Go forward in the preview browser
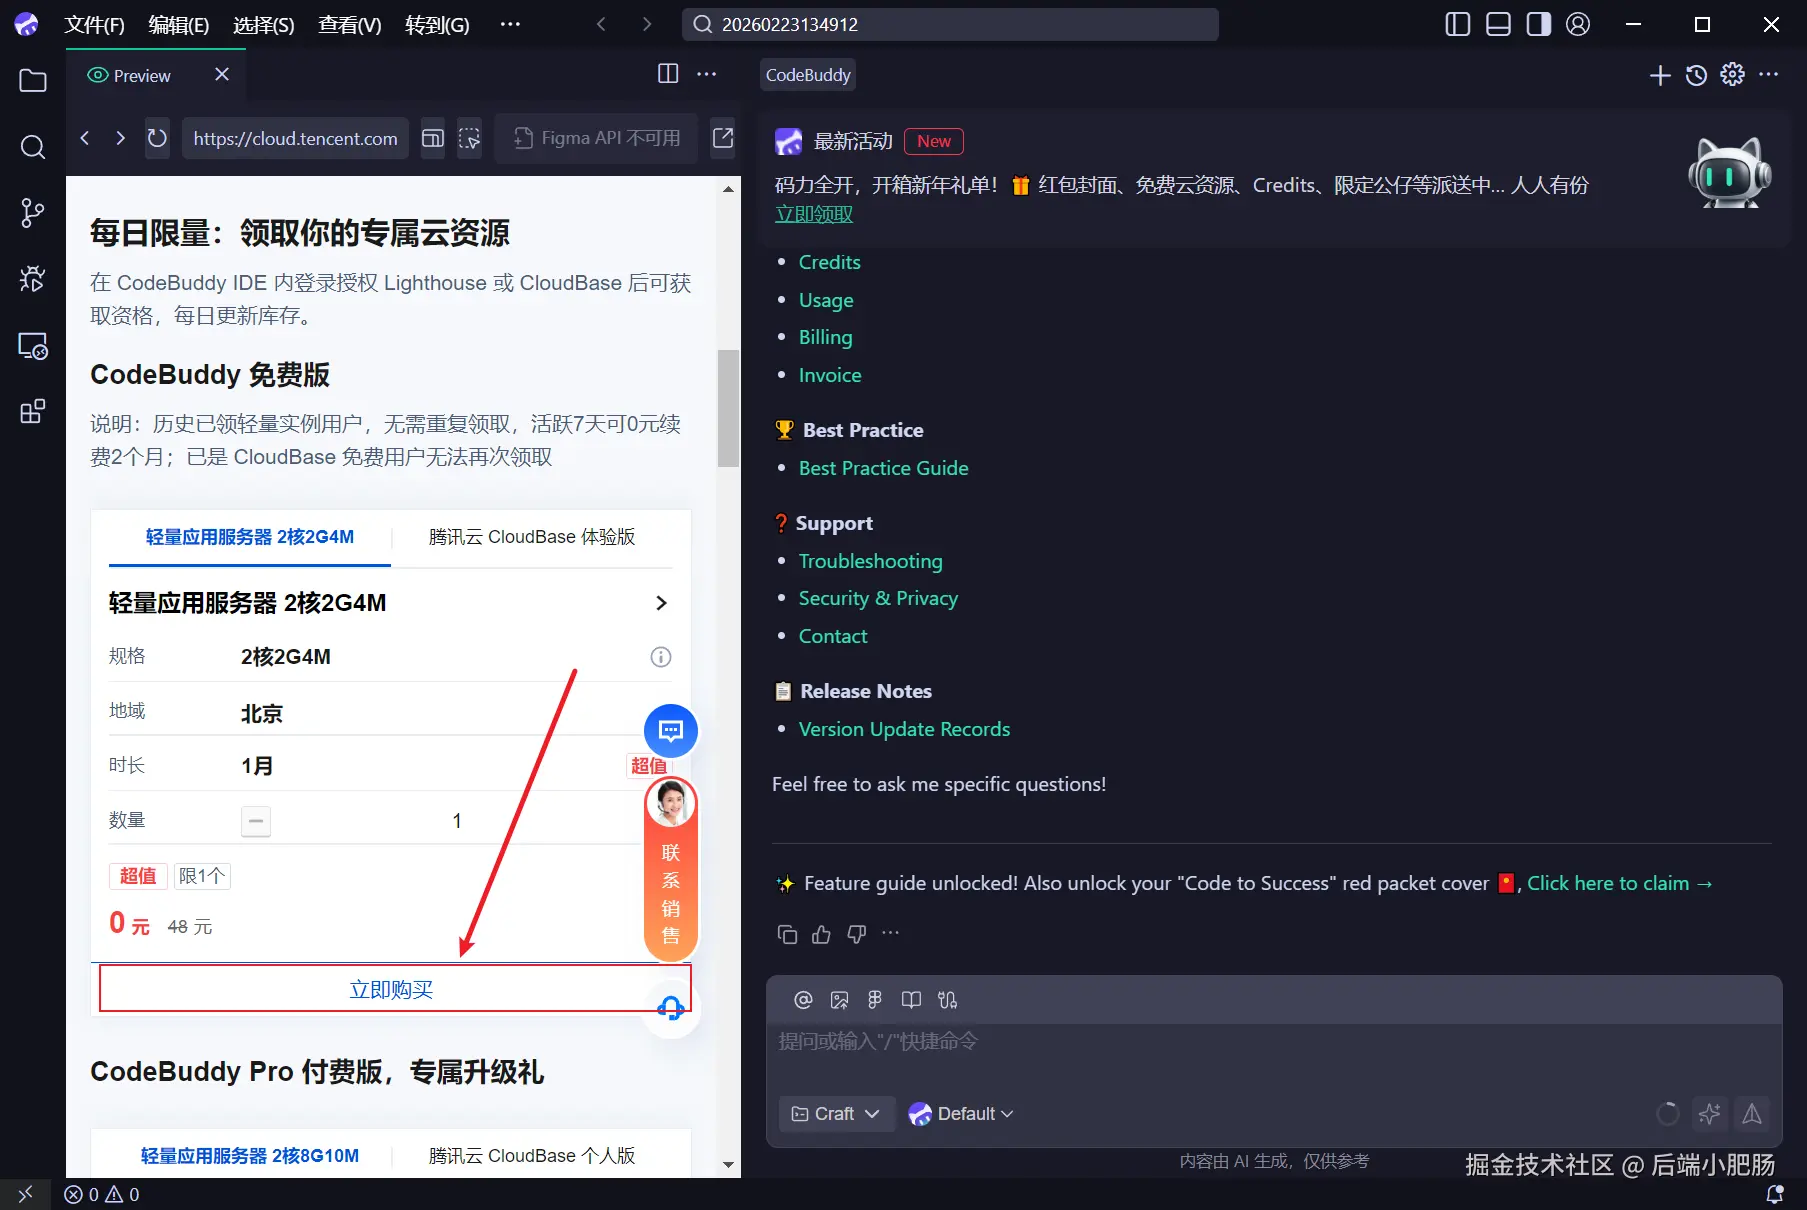The width and height of the screenshot is (1807, 1210). click(120, 138)
